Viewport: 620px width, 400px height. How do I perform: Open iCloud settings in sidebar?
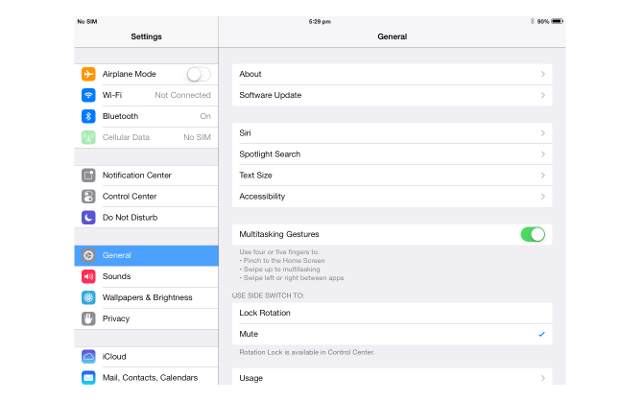tap(146, 357)
